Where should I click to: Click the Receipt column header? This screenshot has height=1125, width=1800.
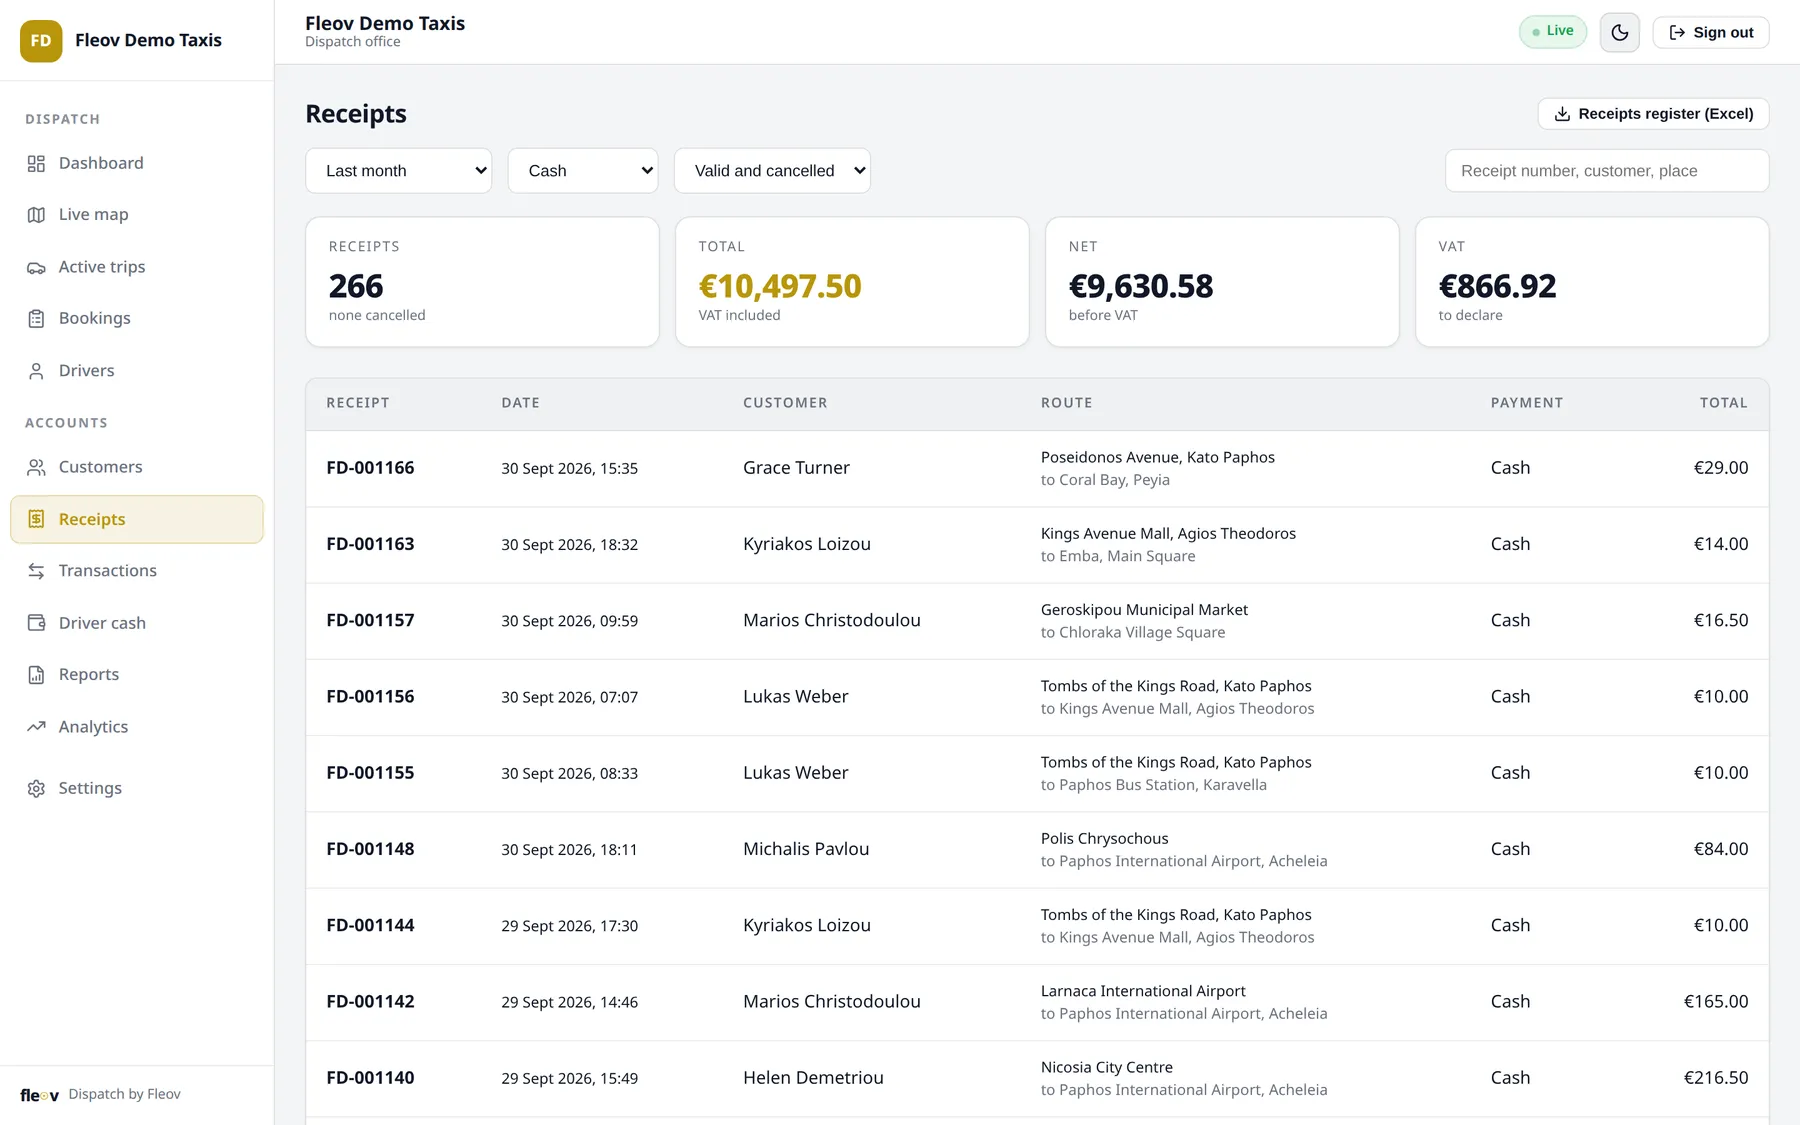pyautogui.click(x=358, y=403)
